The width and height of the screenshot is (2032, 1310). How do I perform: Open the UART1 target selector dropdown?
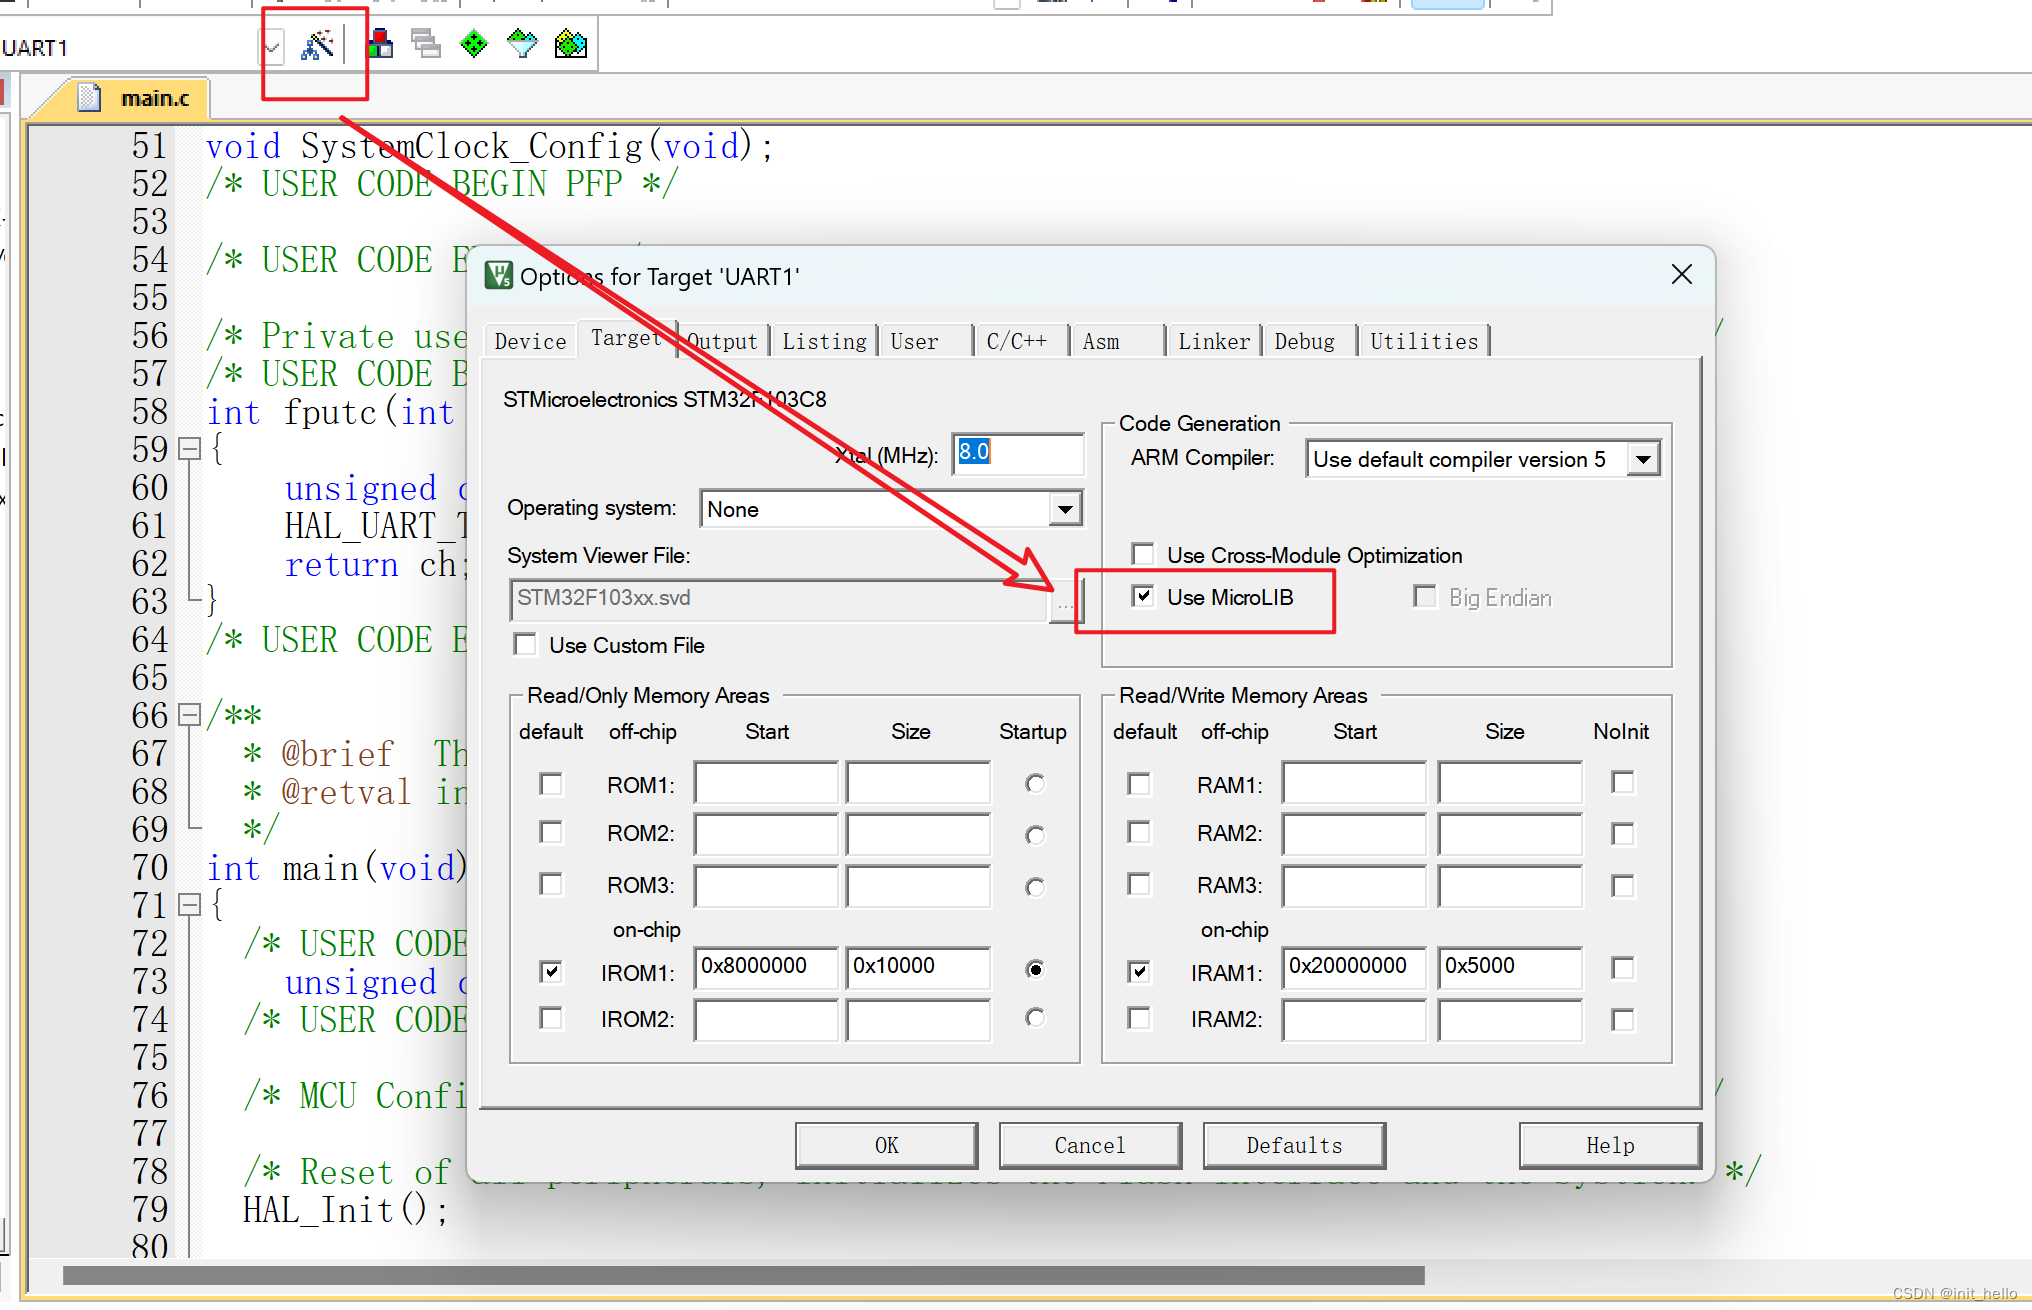271,47
